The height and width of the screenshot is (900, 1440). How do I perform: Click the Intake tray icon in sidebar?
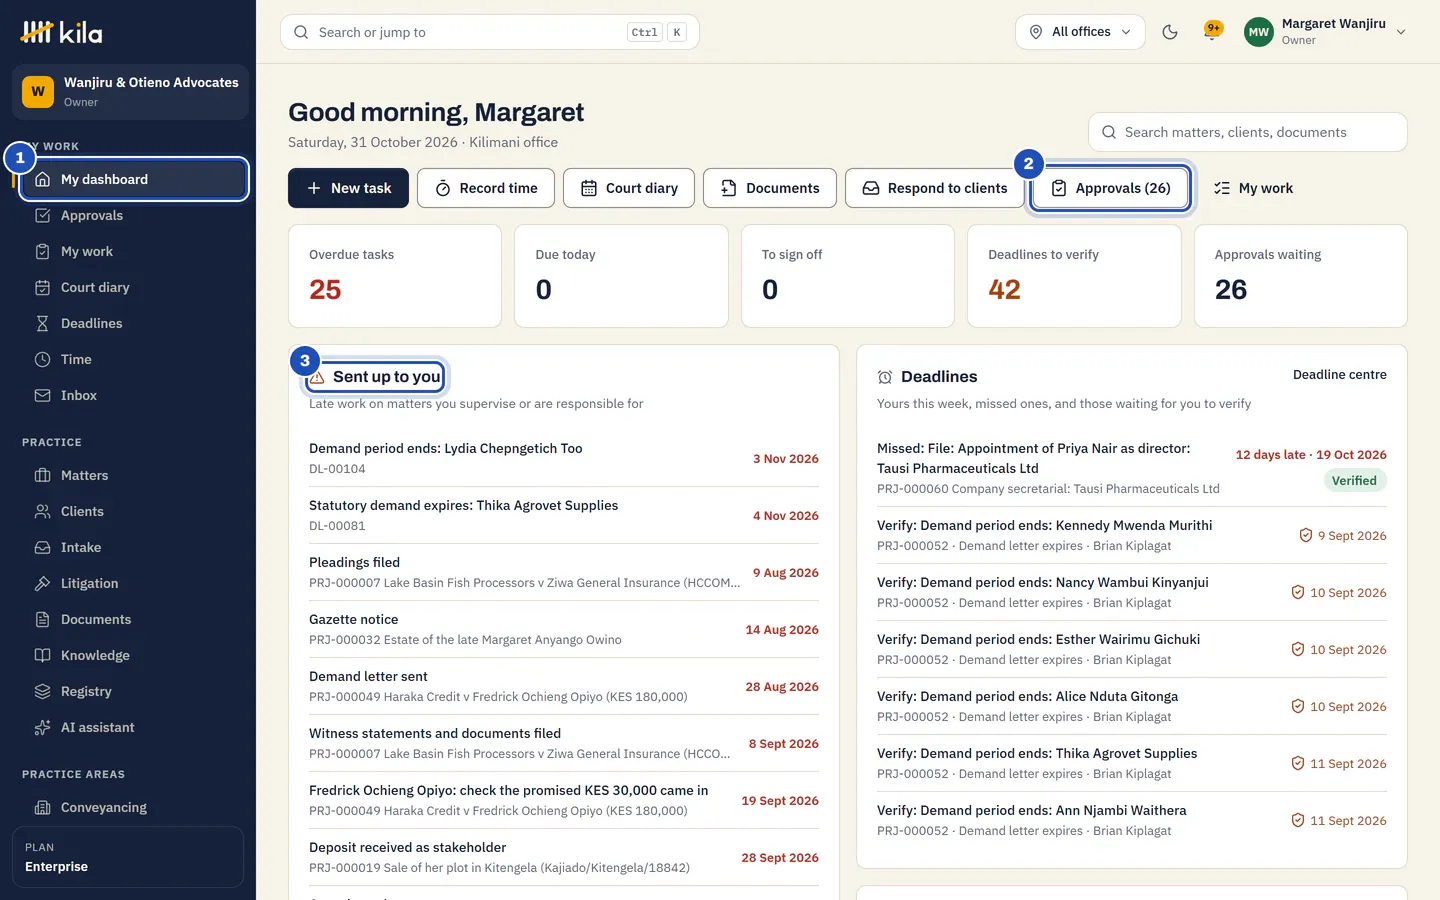tap(42, 547)
